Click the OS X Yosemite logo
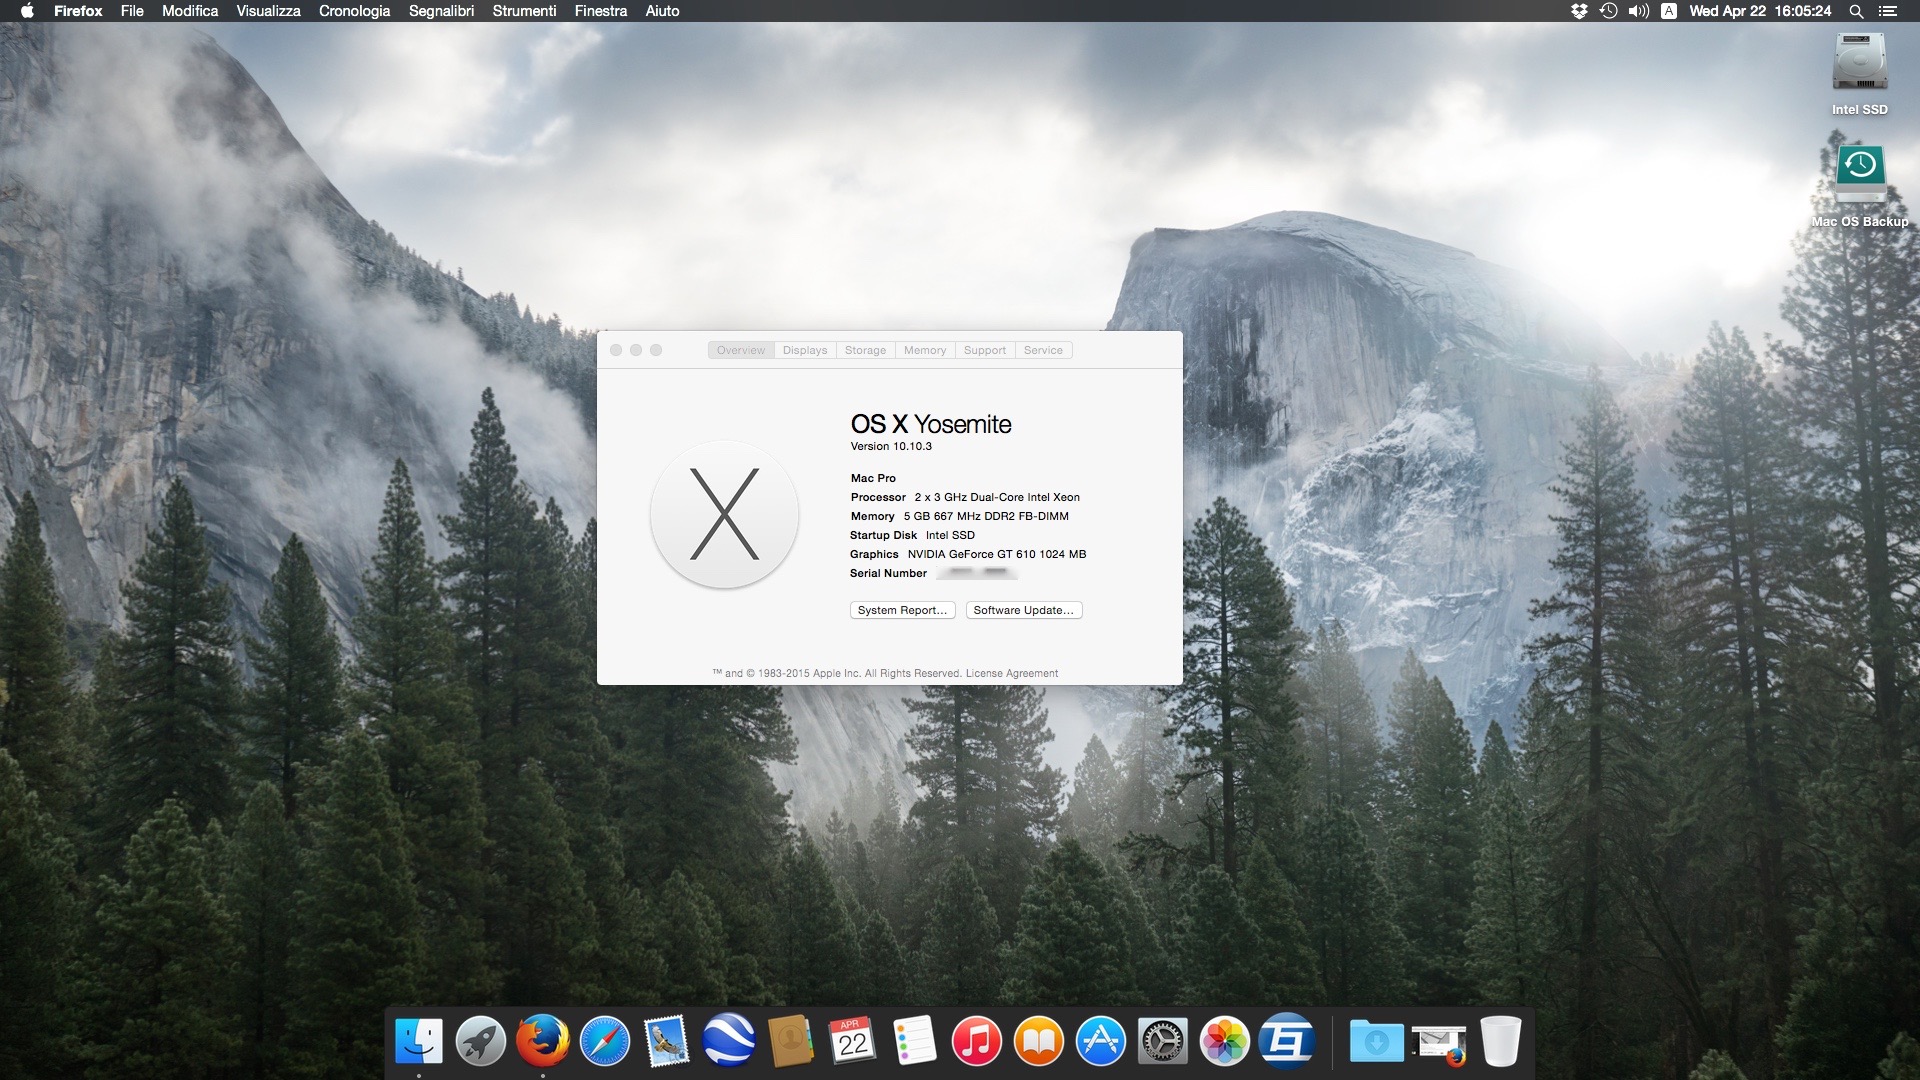Image resolution: width=1920 pixels, height=1080 pixels. click(724, 514)
